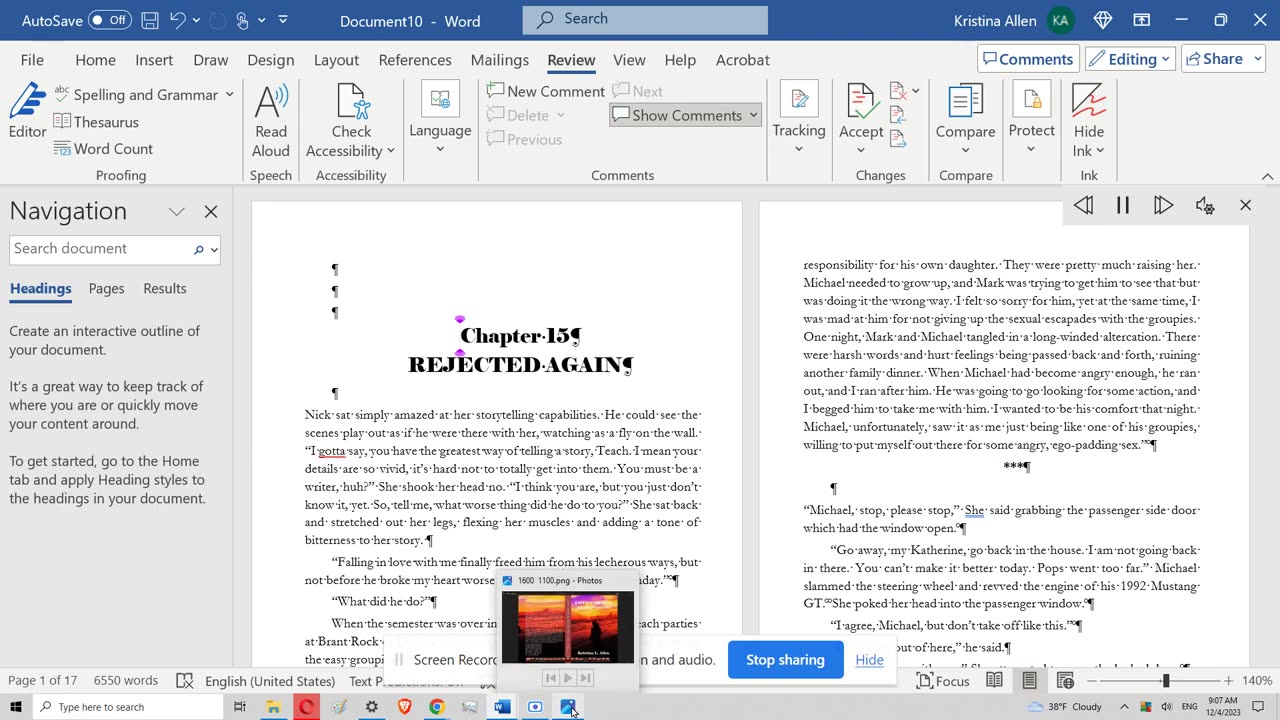Open the Results tab in Navigation
This screenshot has width=1280, height=720.
click(x=165, y=289)
